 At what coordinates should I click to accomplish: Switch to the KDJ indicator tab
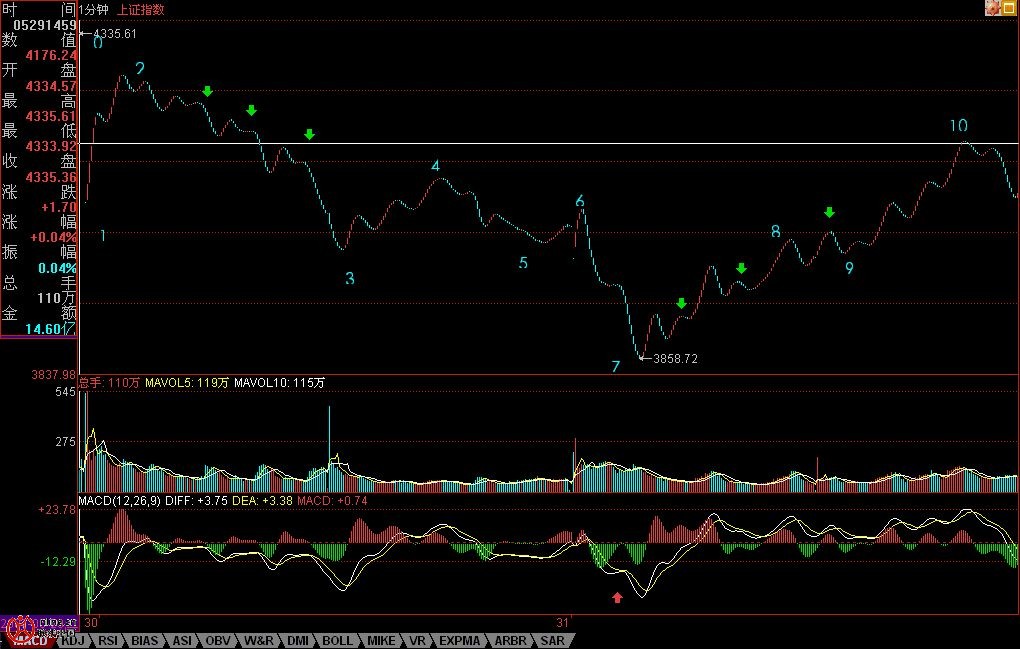[73, 640]
